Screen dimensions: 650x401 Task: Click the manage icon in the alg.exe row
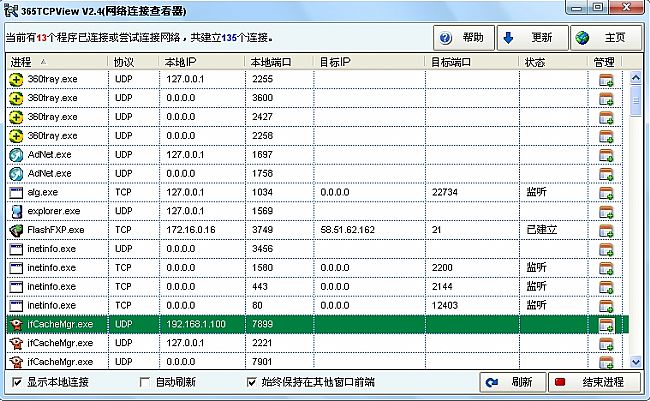[x=606, y=193]
